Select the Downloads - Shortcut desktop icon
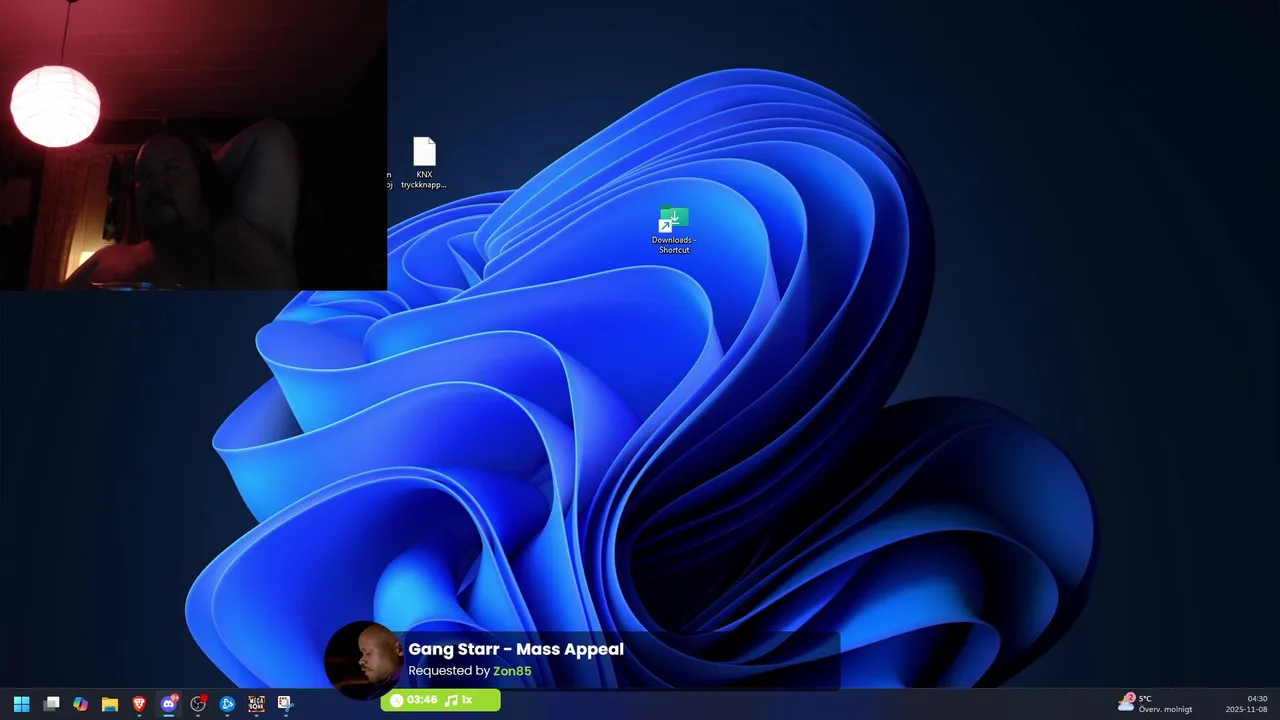This screenshot has width=1280, height=720. 674,230
